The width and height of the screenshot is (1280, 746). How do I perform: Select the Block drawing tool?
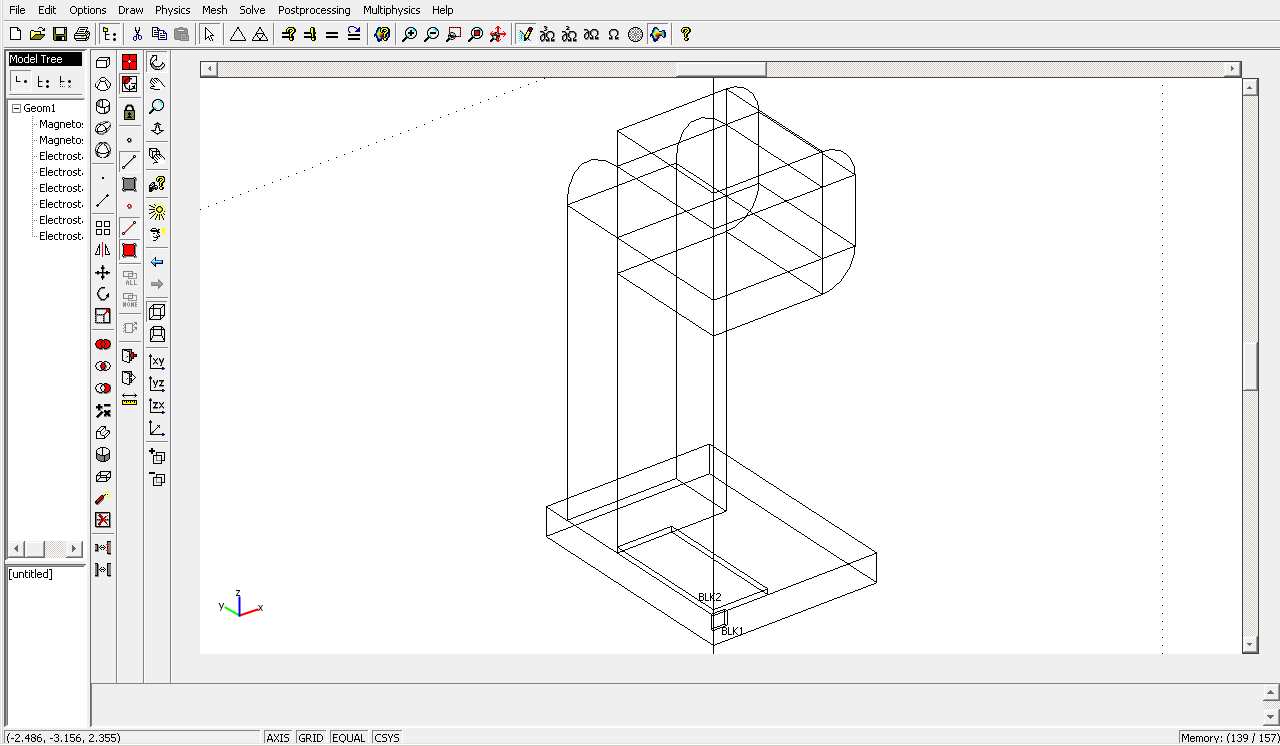click(x=103, y=62)
